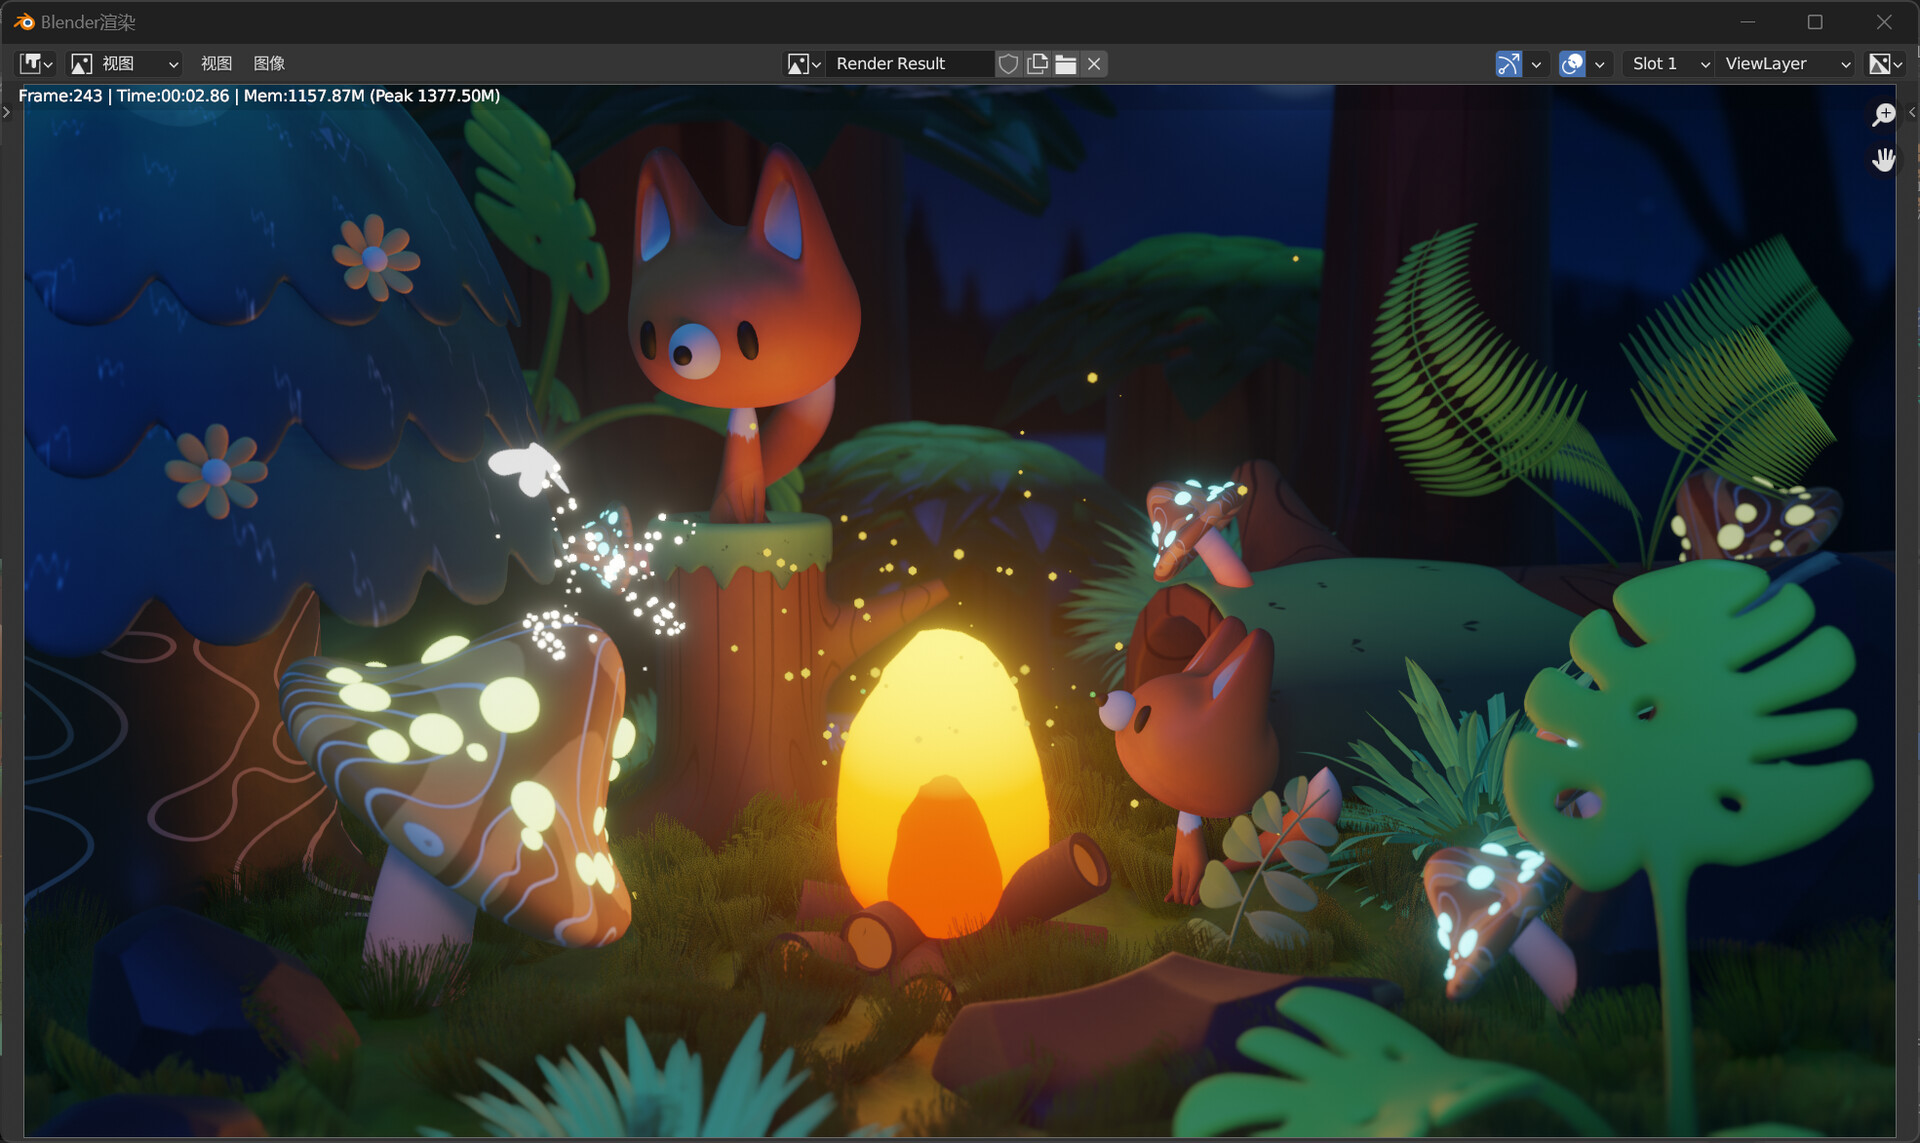Image resolution: width=1920 pixels, height=1143 pixels.
Task: Open the 图像 menu in the header
Action: point(268,63)
